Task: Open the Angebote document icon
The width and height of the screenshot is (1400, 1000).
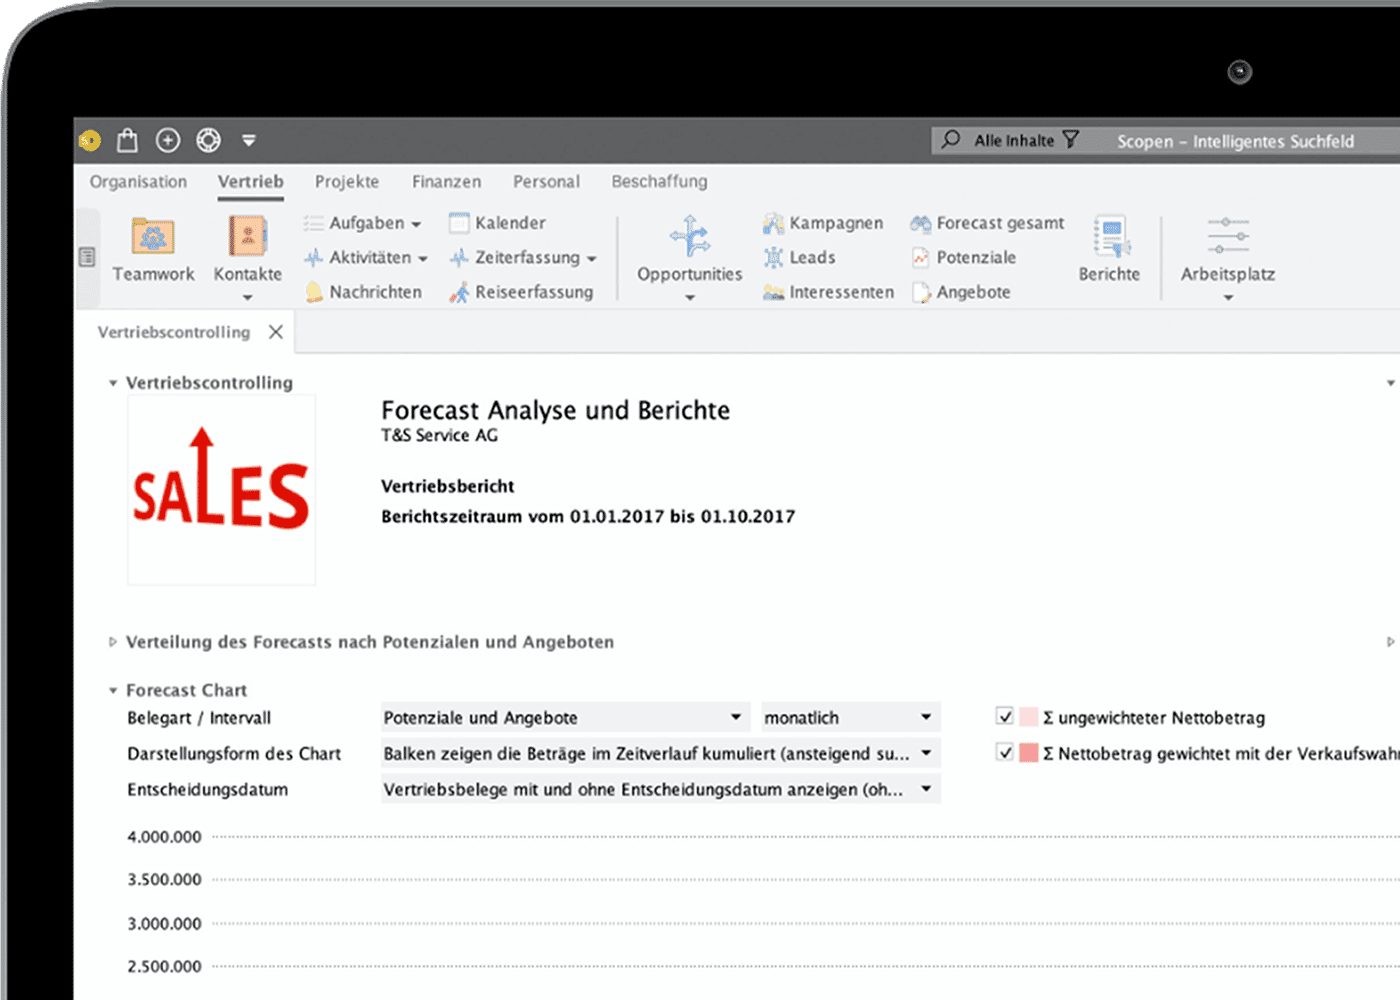Action: (x=920, y=292)
